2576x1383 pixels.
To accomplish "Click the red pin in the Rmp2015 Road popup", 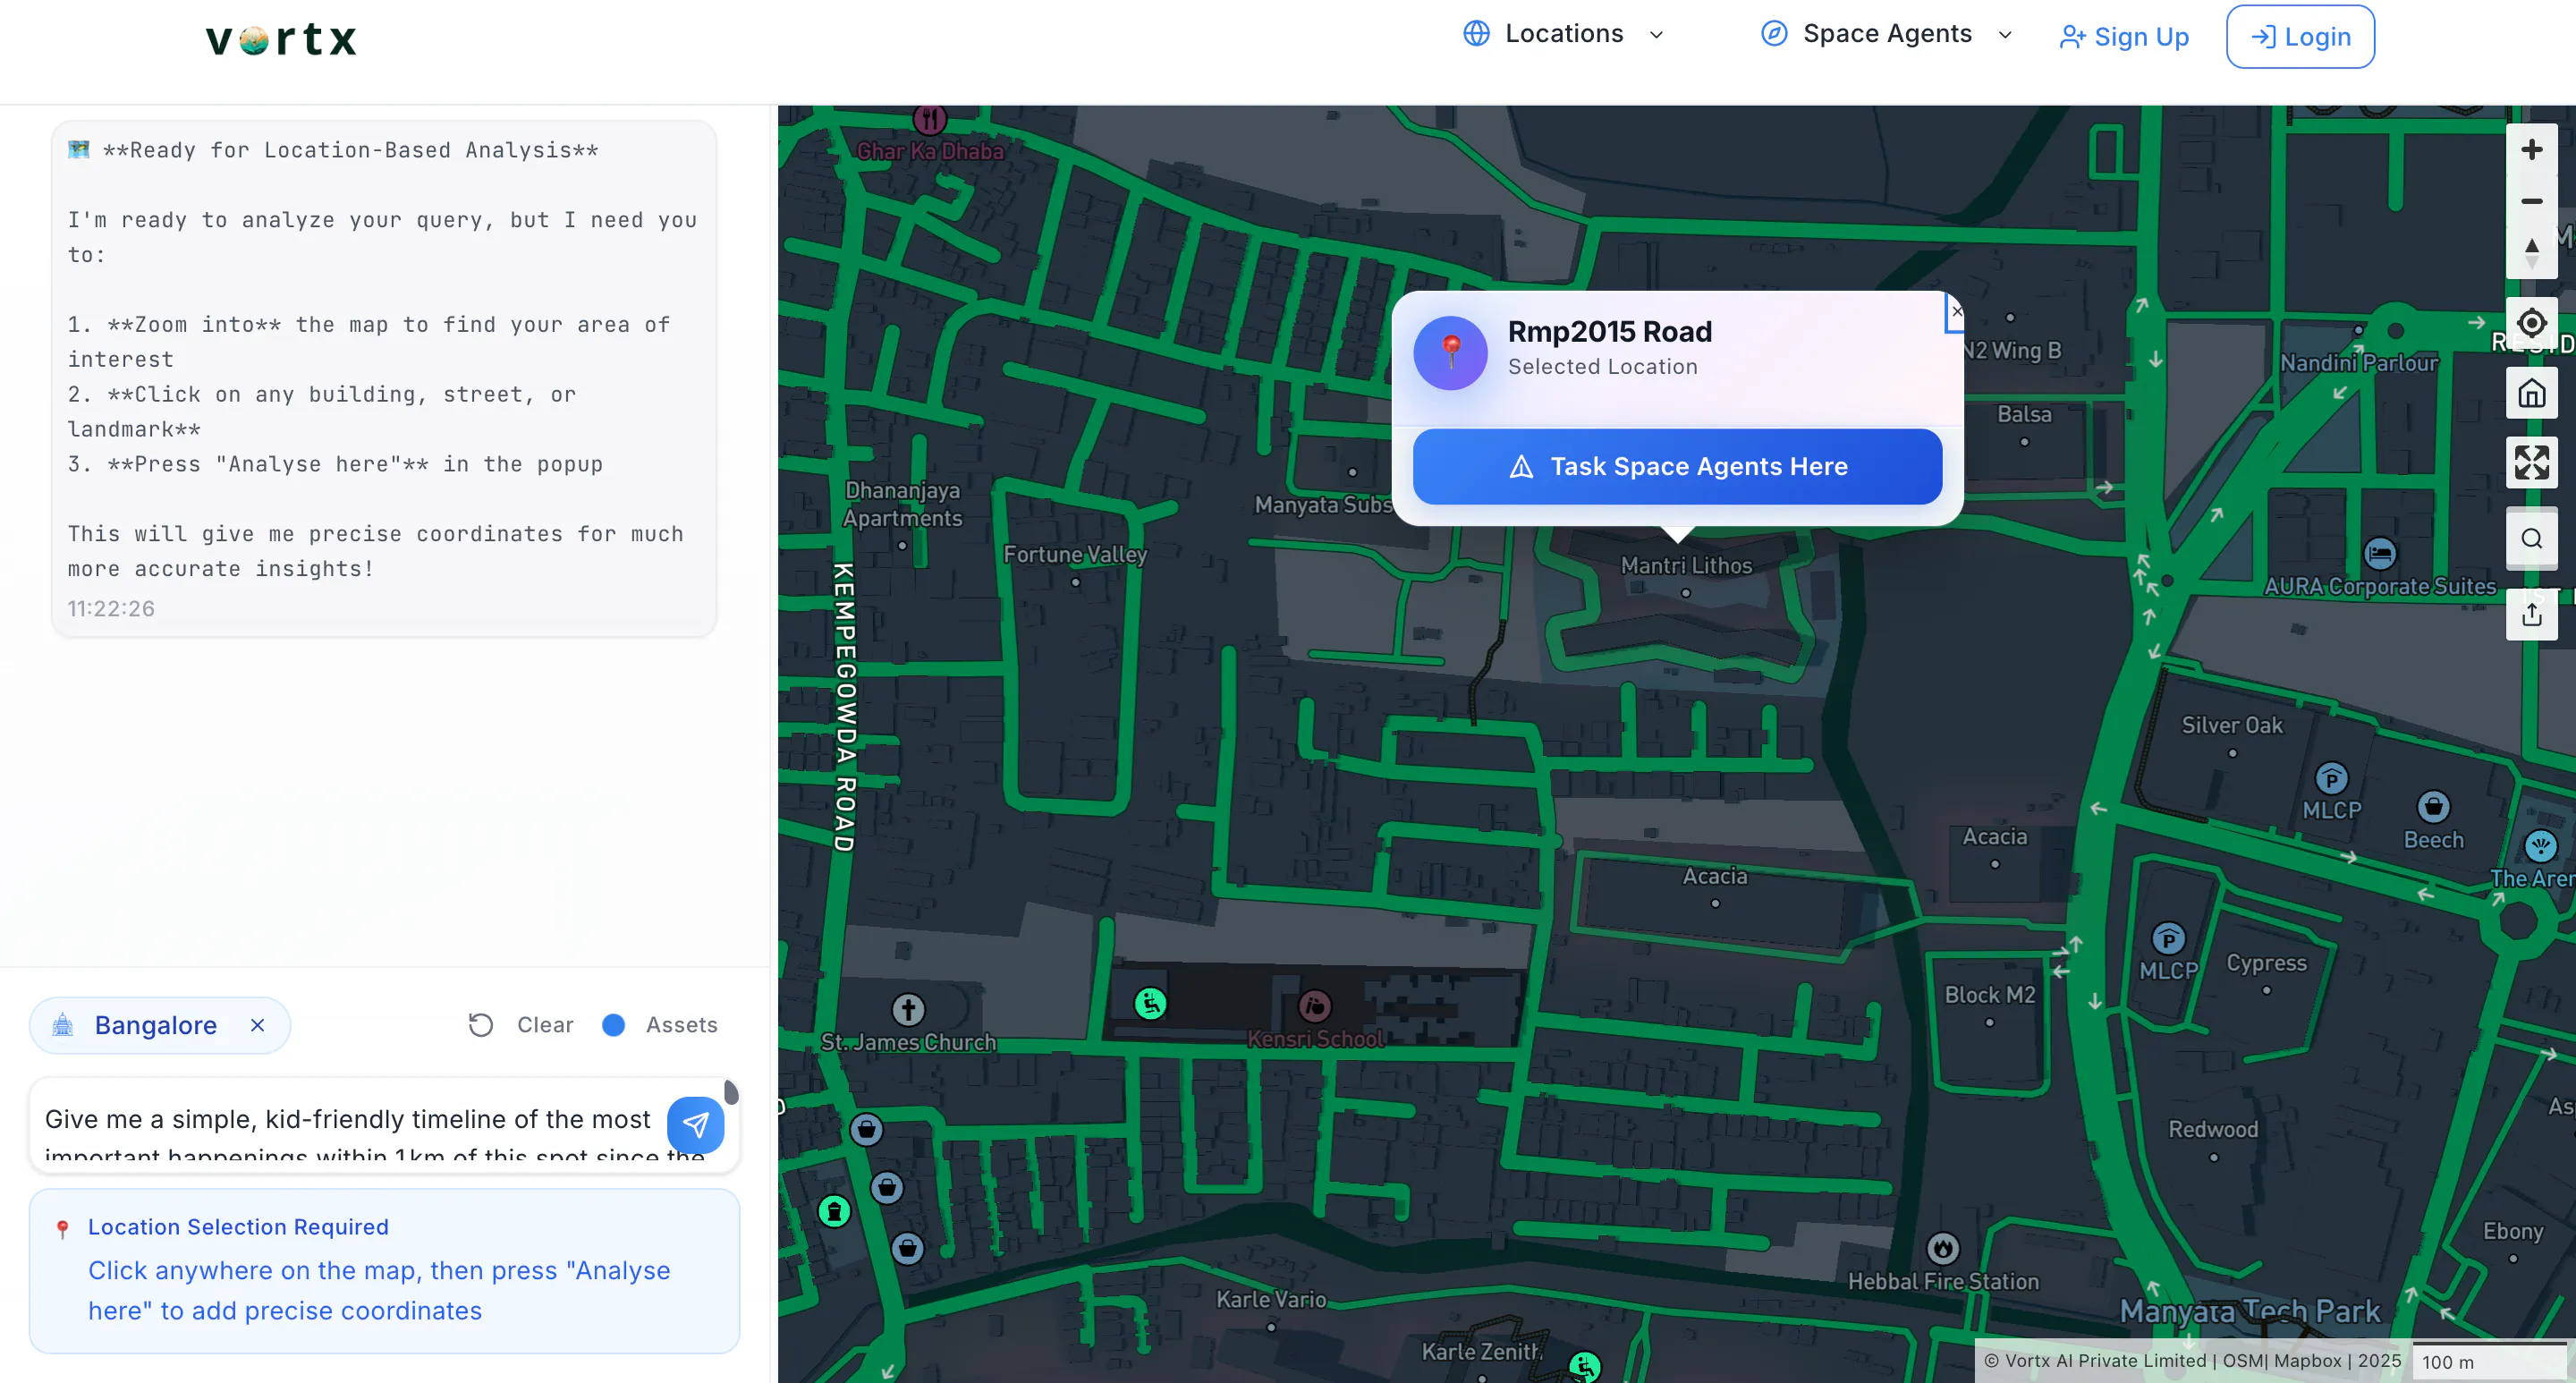I will click(1450, 353).
